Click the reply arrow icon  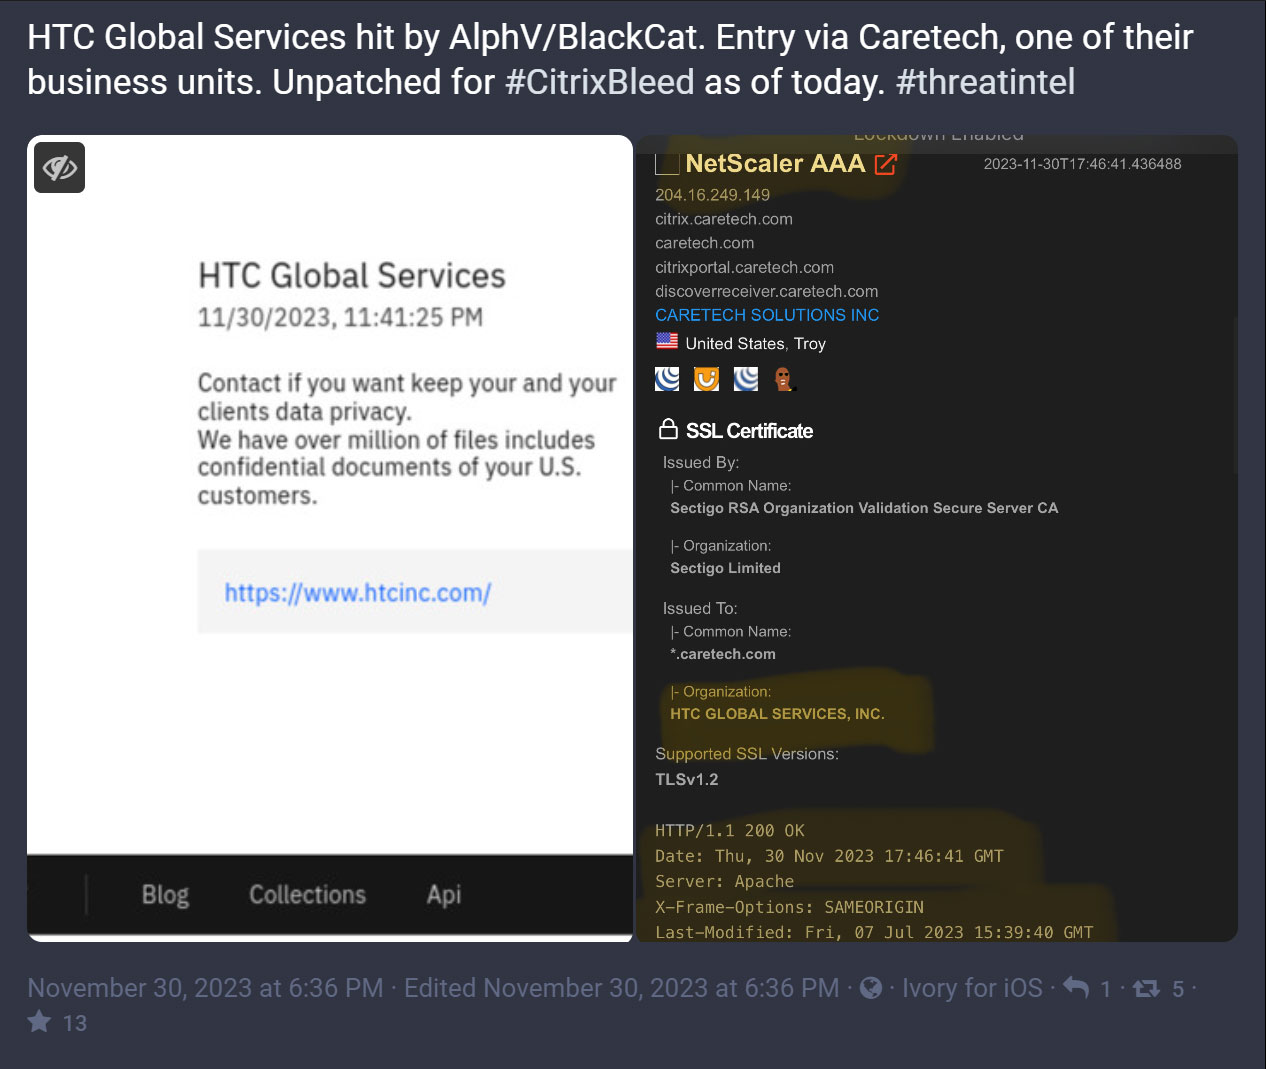pos(1075,988)
